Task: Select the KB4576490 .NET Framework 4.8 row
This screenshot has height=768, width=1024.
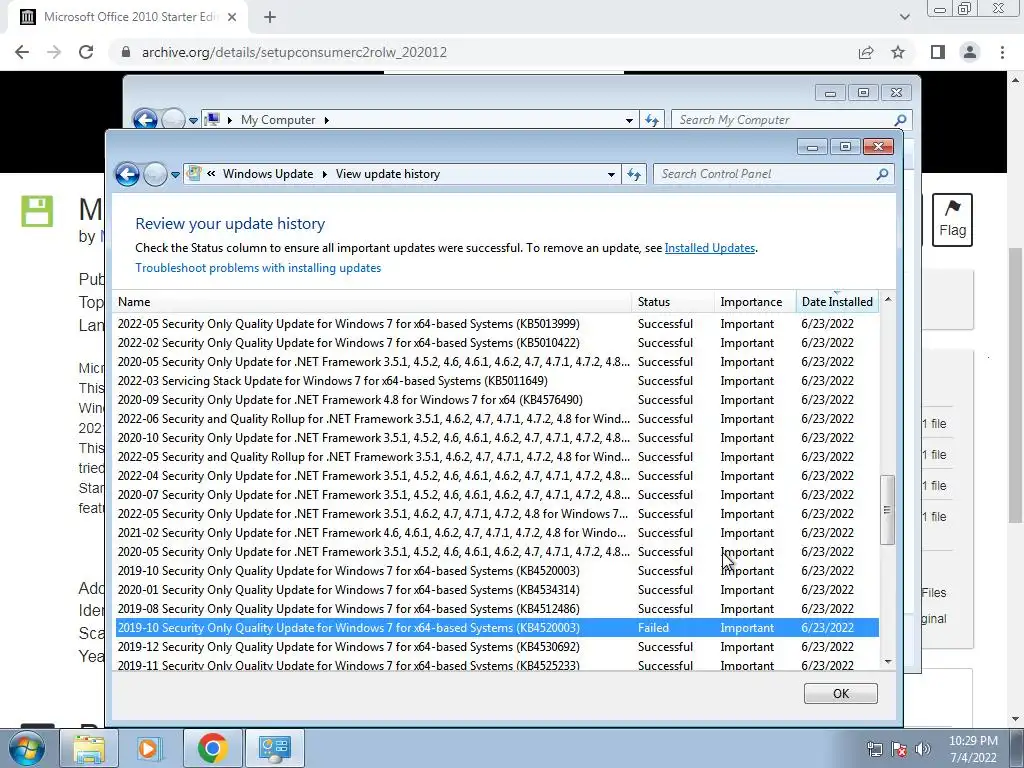Action: 497,400
